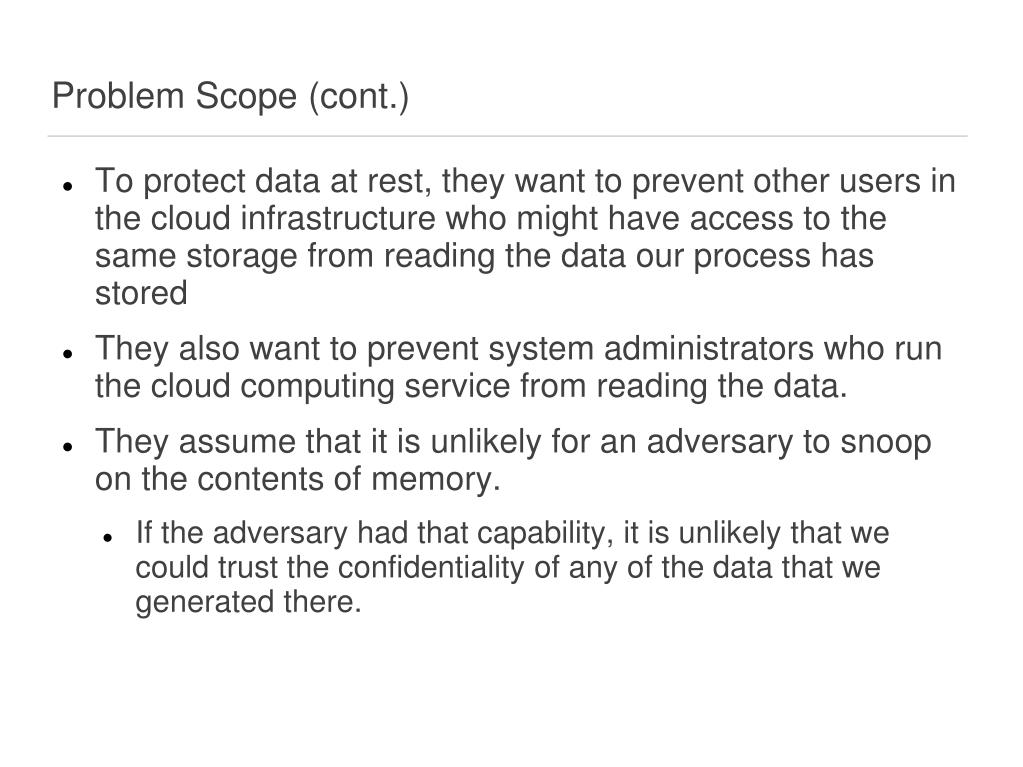This screenshot has height=767, width=1023.
Task: Click the line "could trust the confidentiality of any"
Action: tap(508, 568)
